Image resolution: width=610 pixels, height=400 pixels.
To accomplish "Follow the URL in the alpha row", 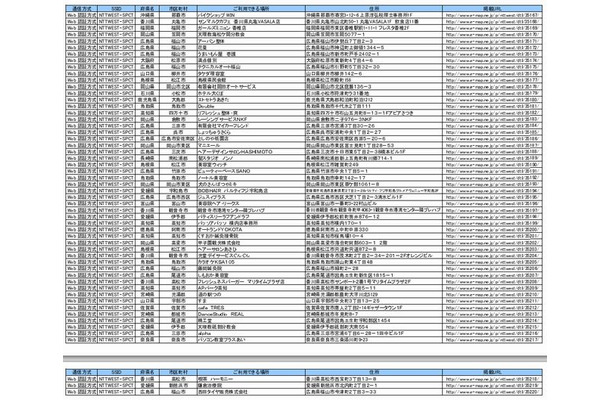I will [493, 334].
